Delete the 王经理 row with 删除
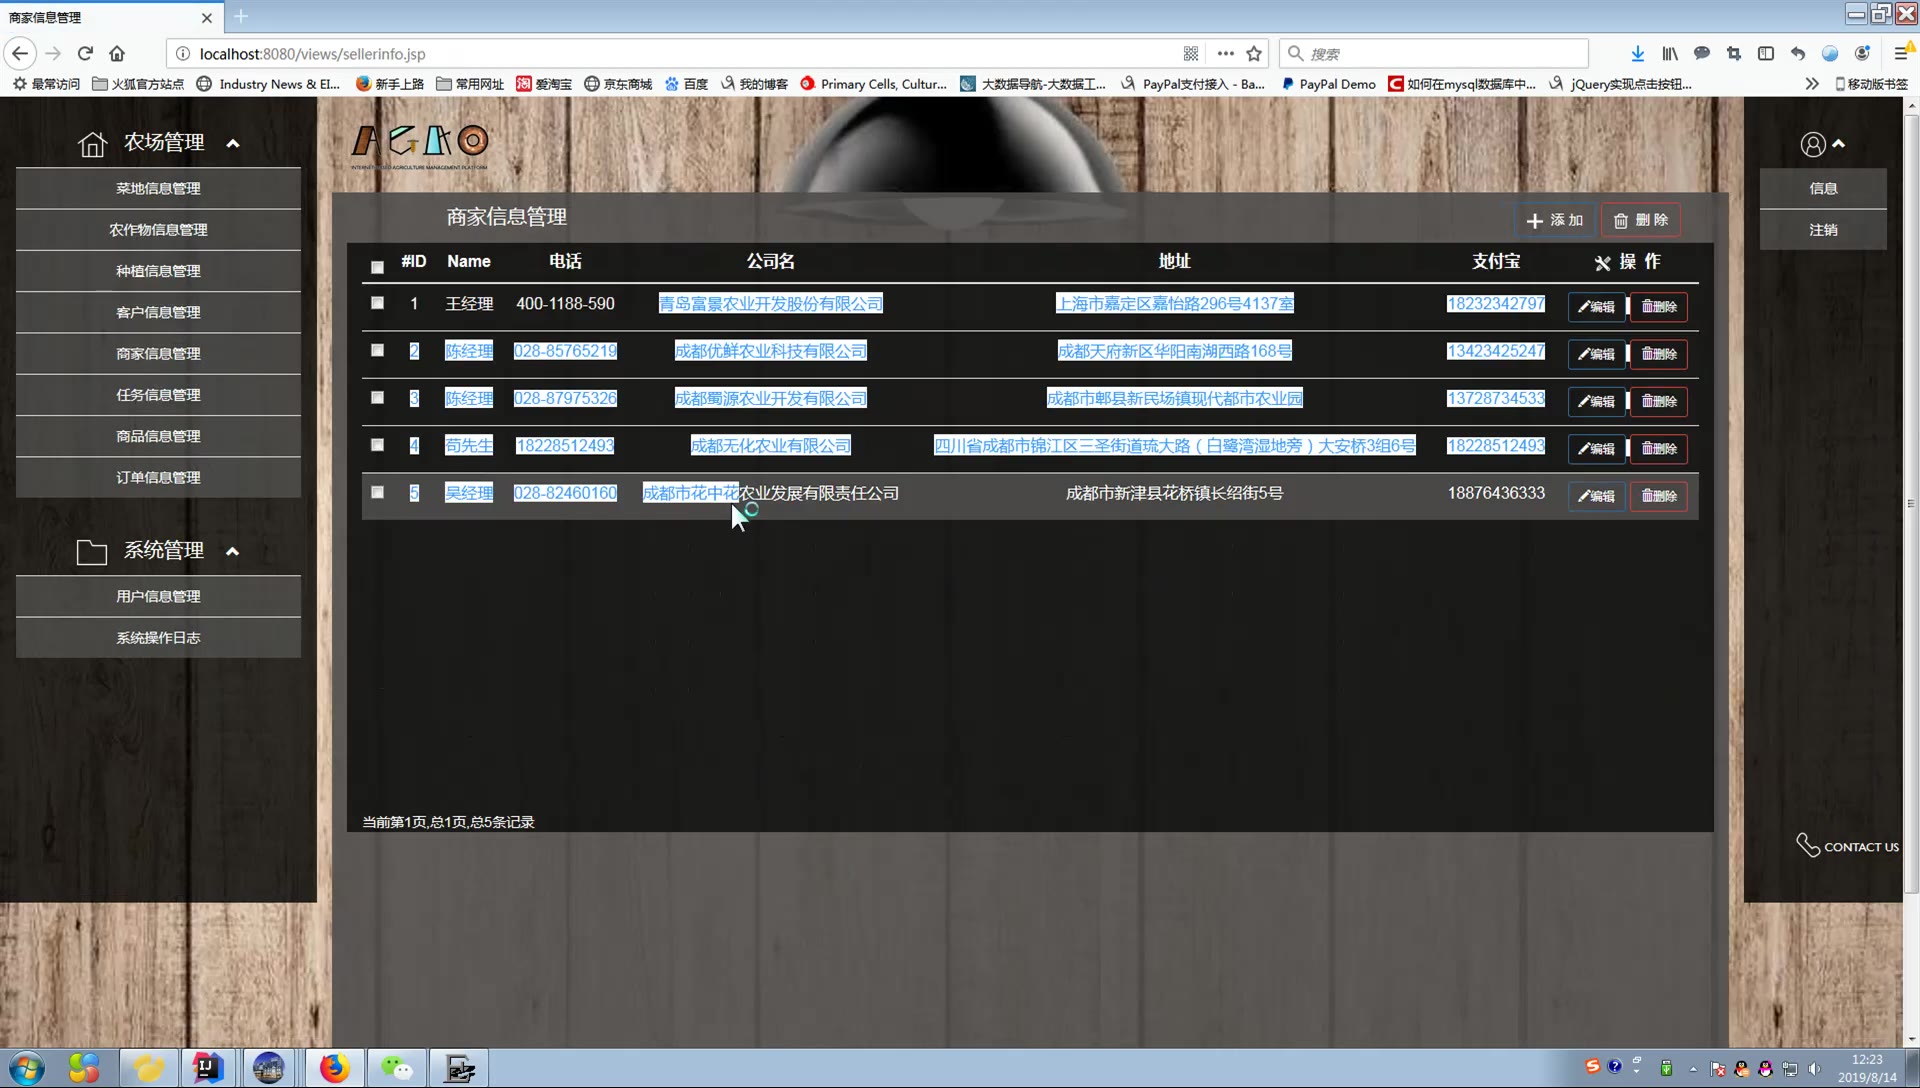 [x=1659, y=307]
